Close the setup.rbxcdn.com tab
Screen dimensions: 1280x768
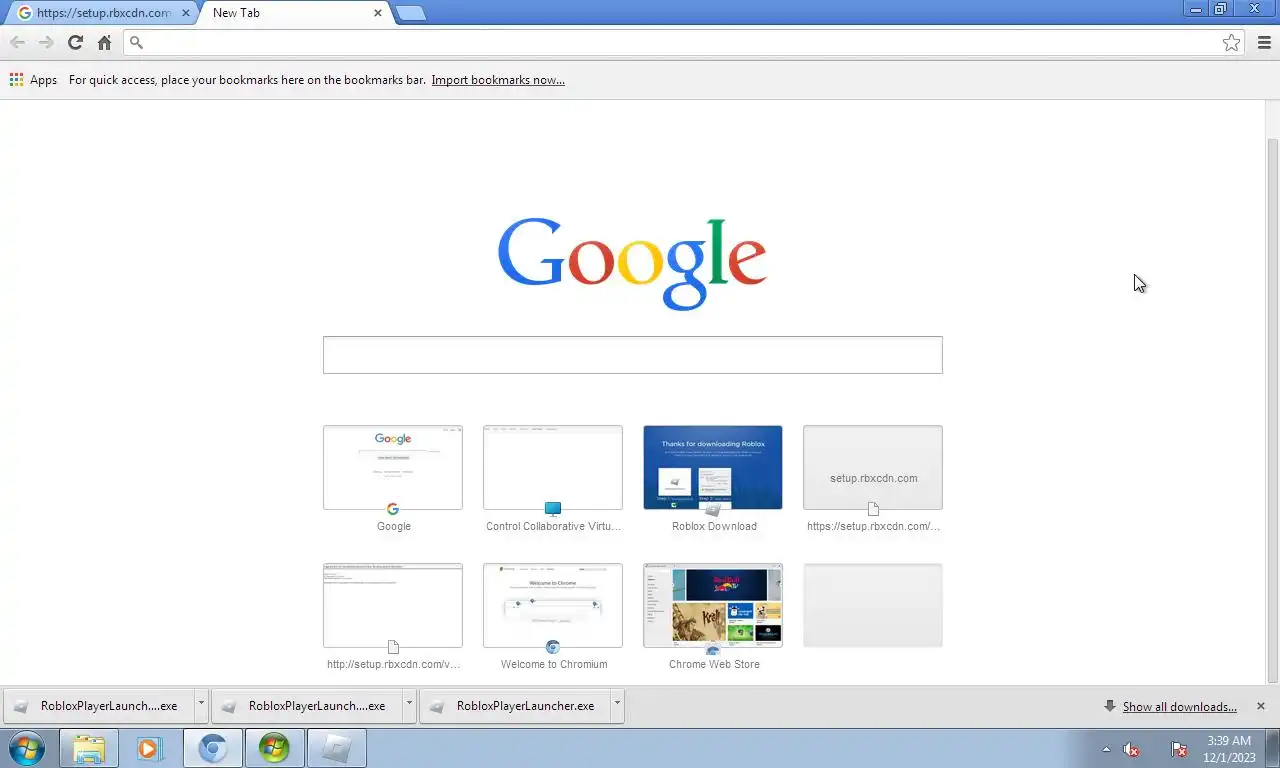[x=186, y=13]
